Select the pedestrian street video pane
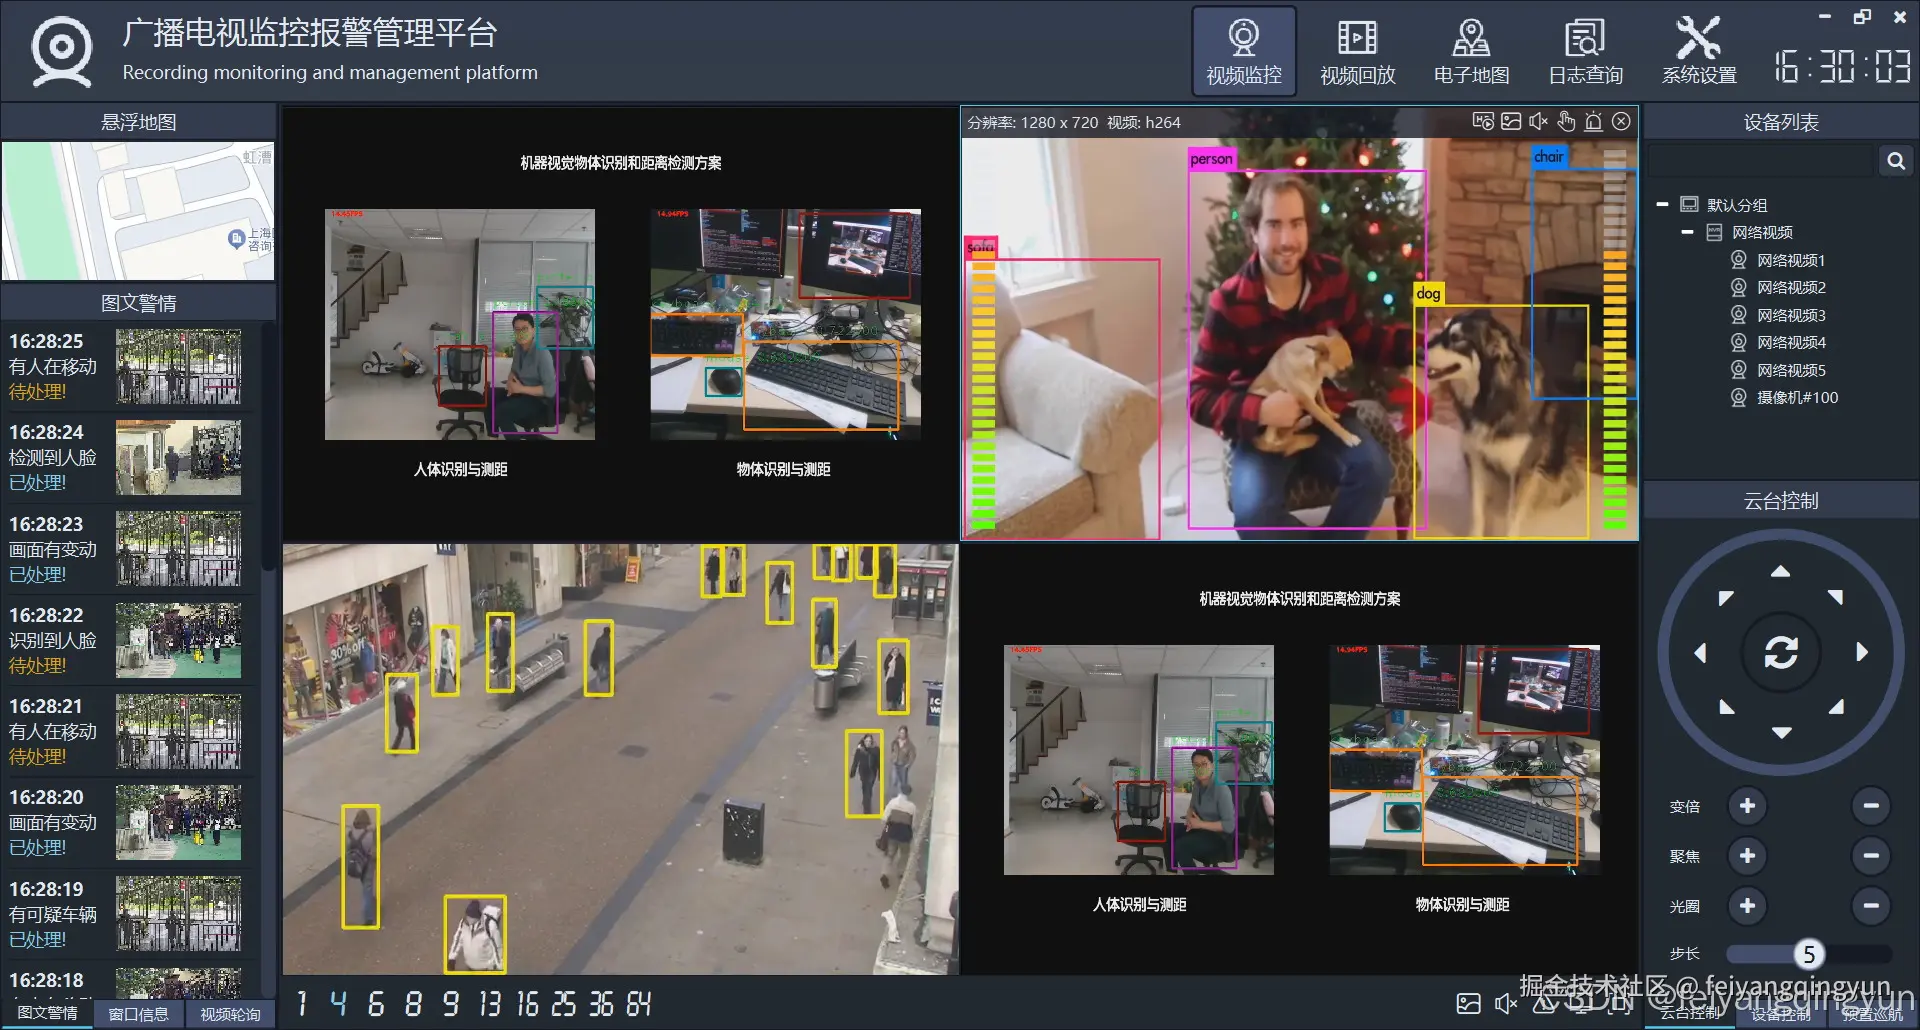The image size is (1920, 1030). tap(620, 759)
